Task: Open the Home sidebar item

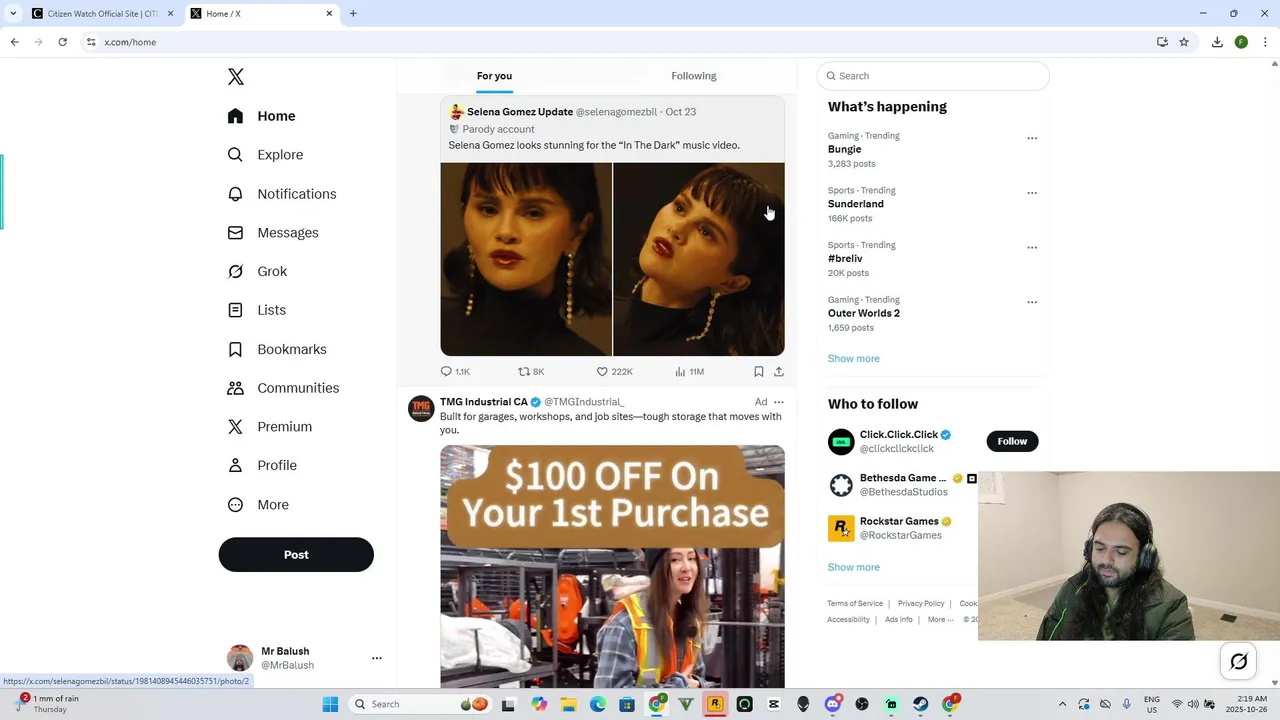Action: coord(261,116)
